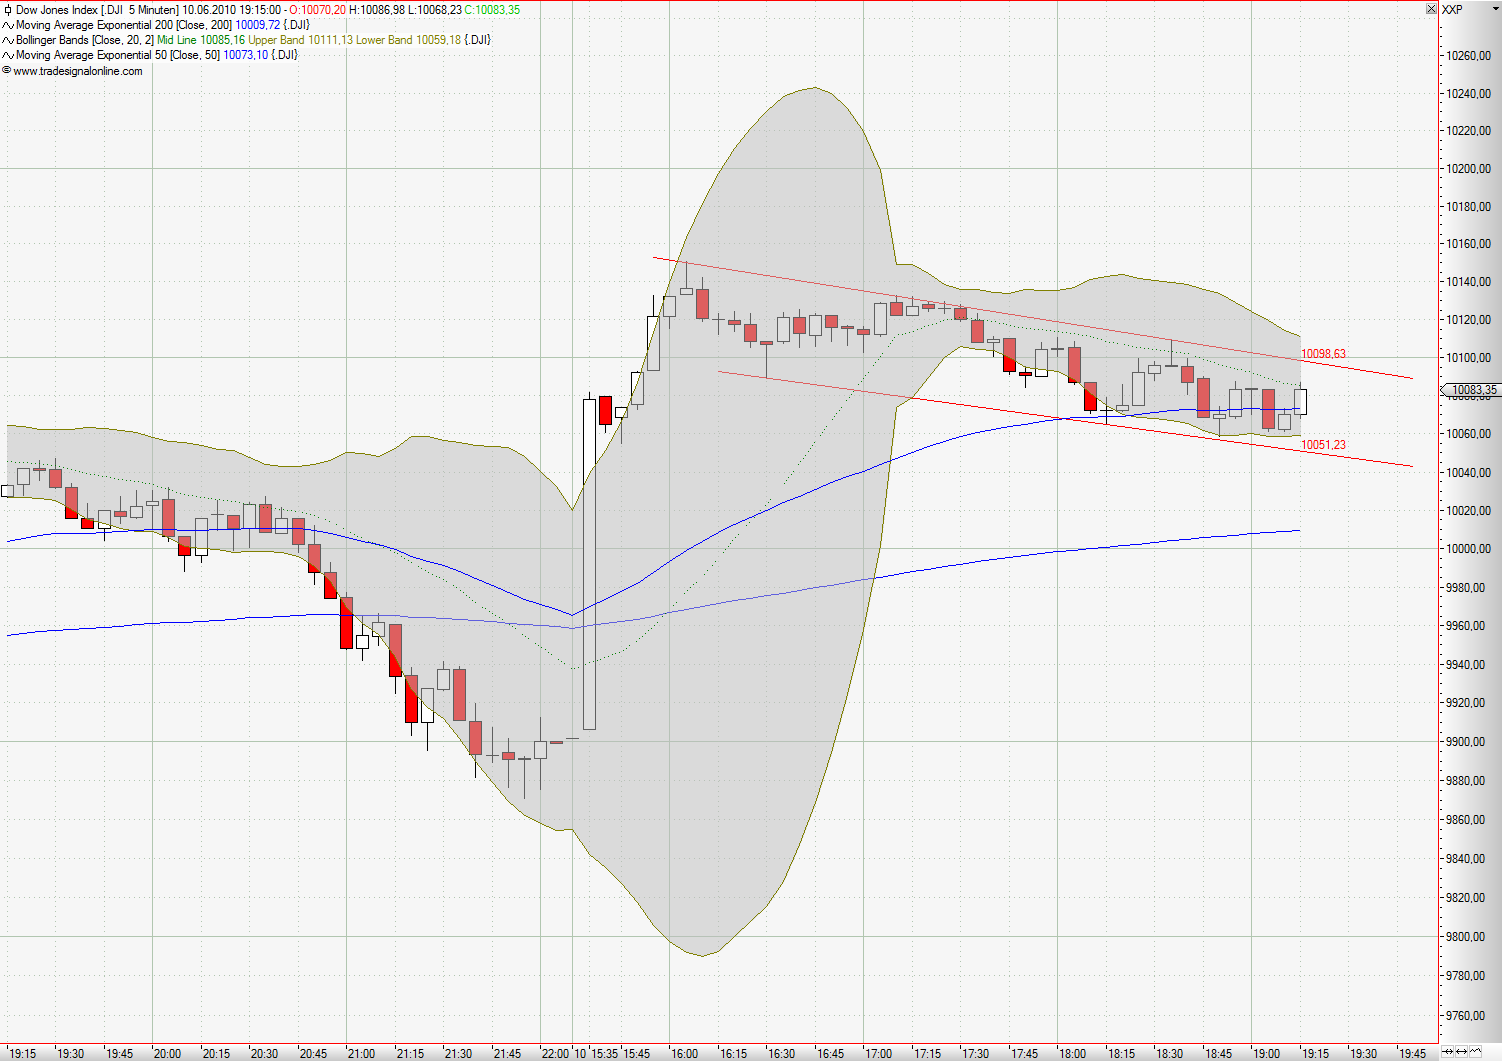1502x1061 pixels.
Task: Click the candlestick icon beside Dow Jones Index
Action: coord(8,10)
